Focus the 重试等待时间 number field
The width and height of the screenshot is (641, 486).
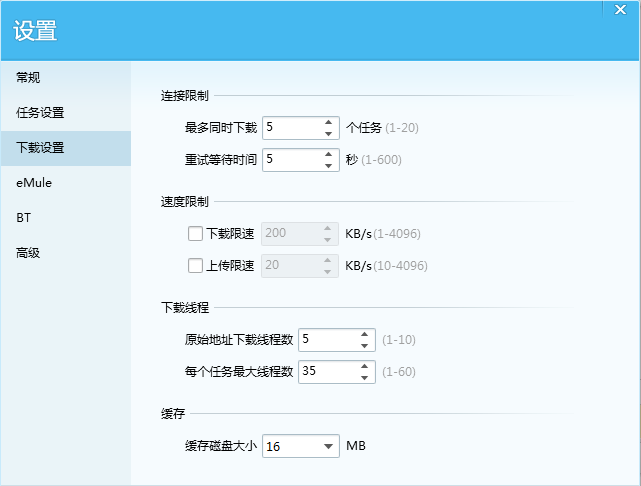click(301, 160)
